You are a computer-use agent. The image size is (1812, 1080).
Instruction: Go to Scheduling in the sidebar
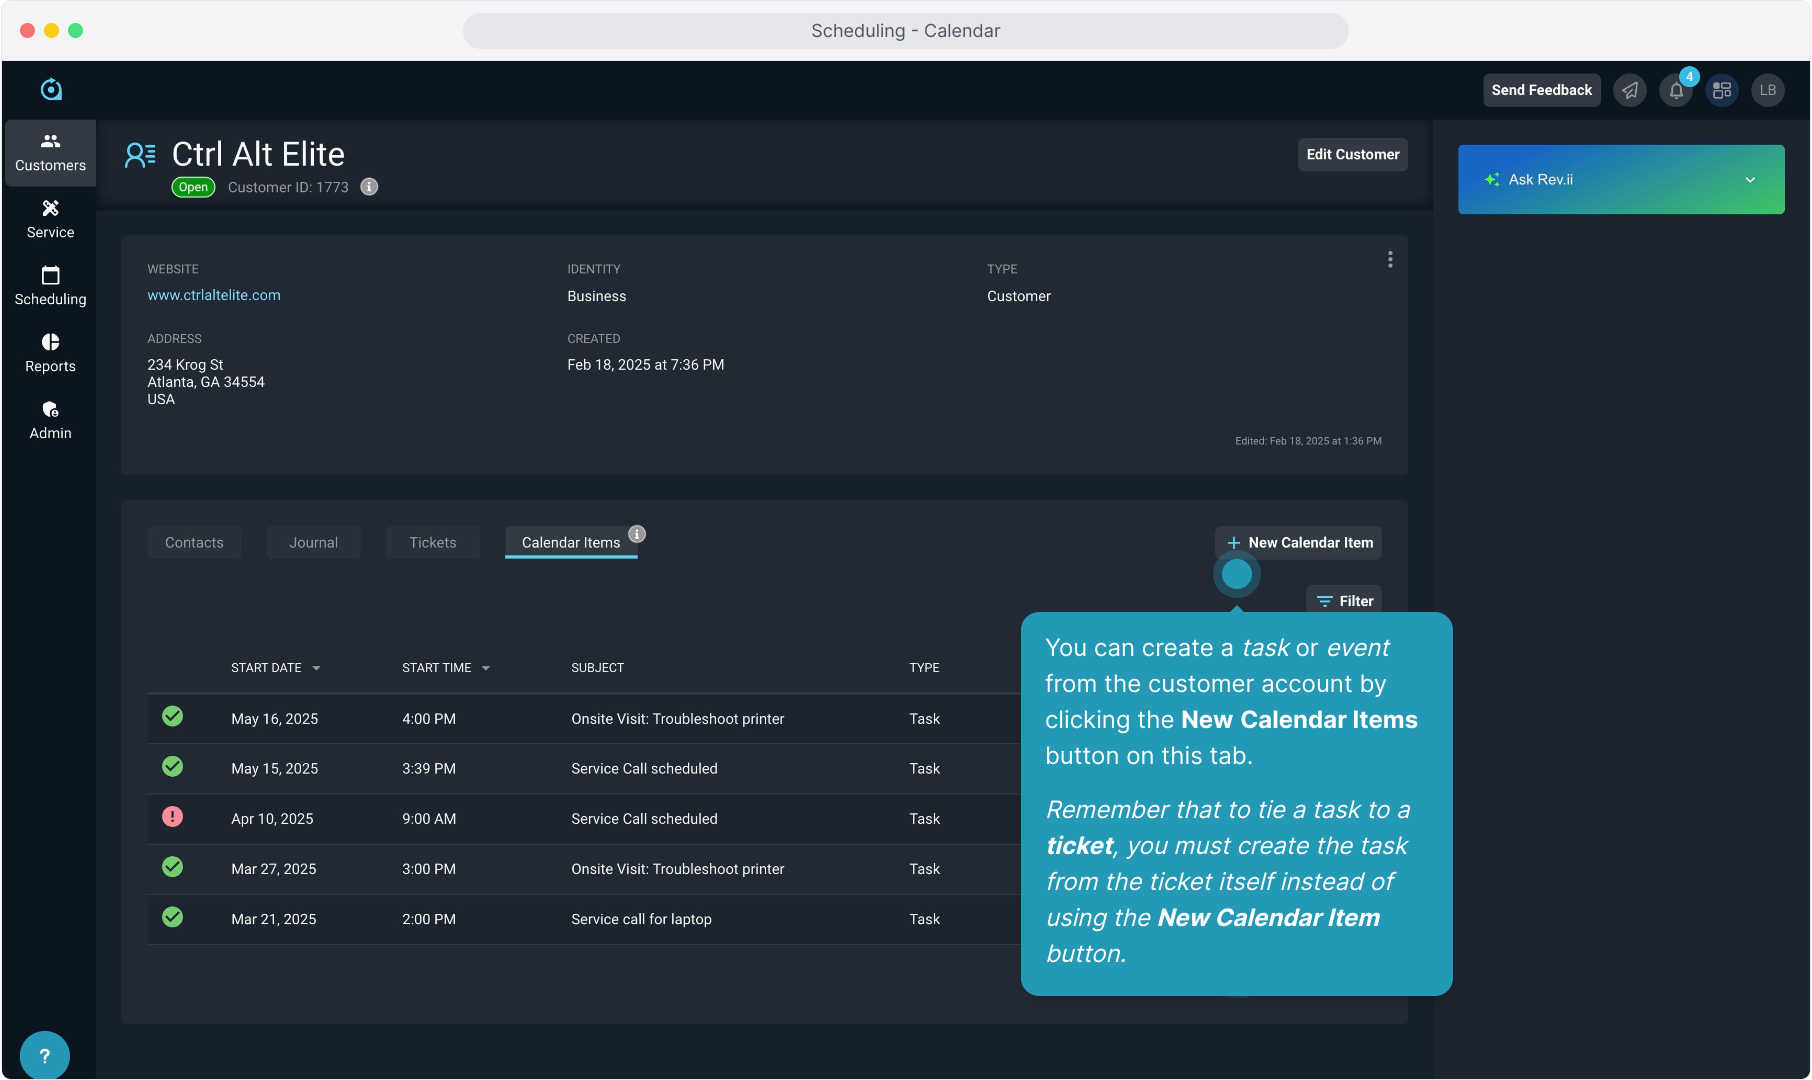coord(50,286)
